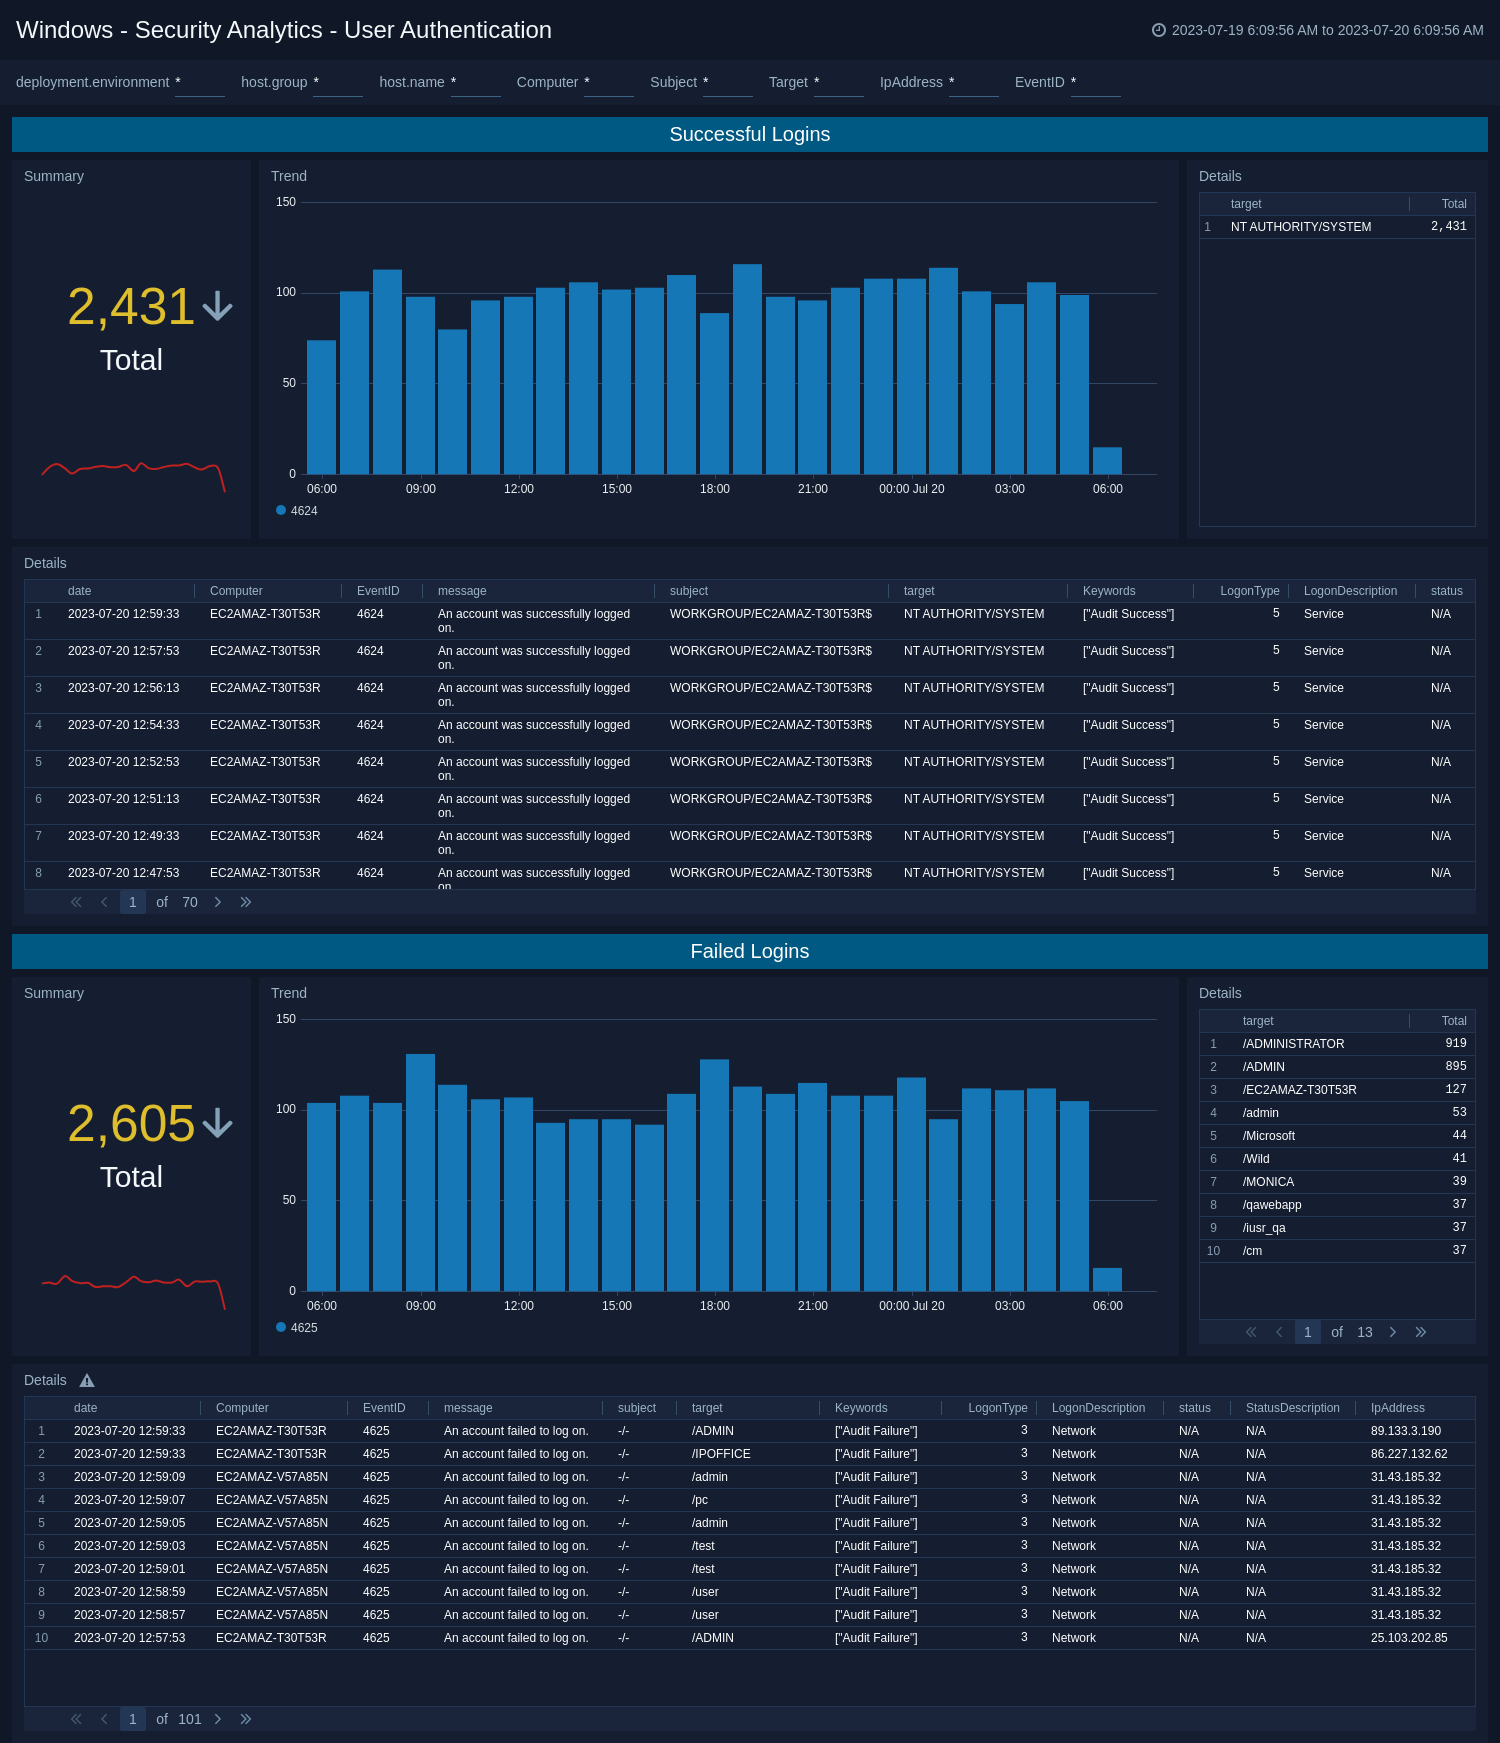Jump to last page of failed targets list
1500x1743 pixels.
pyautogui.click(x=1421, y=1332)
